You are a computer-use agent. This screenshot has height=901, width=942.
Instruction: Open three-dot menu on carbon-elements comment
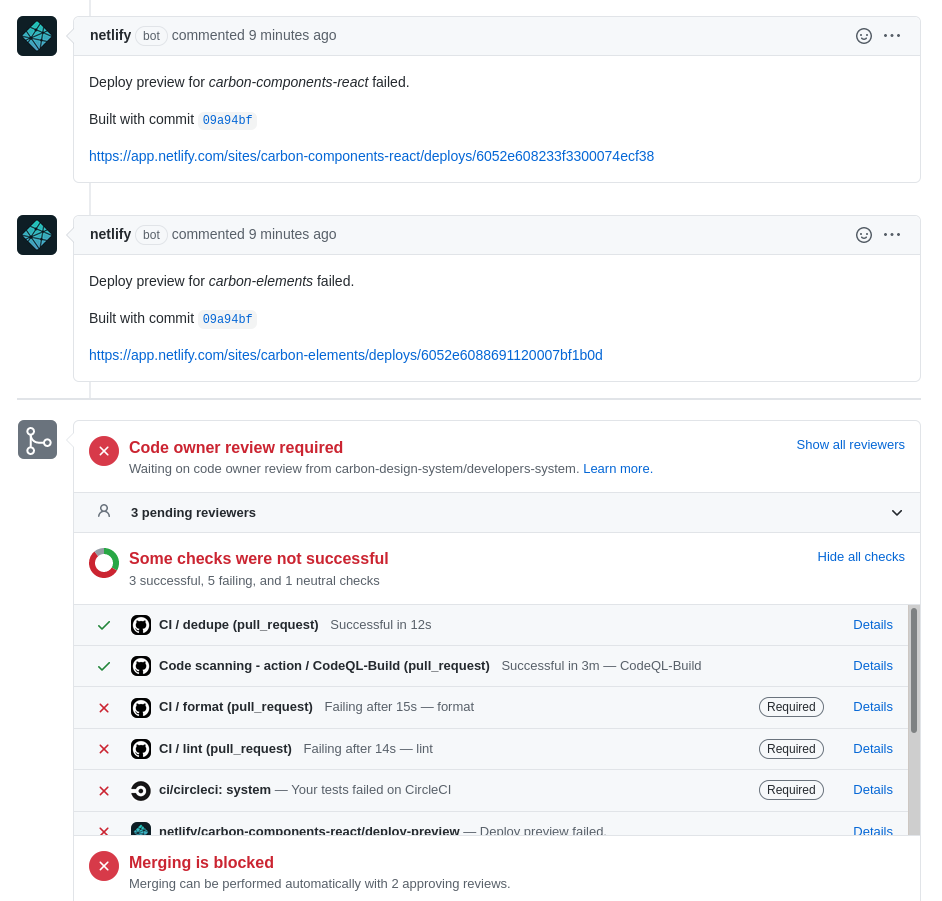click(892, 235)
